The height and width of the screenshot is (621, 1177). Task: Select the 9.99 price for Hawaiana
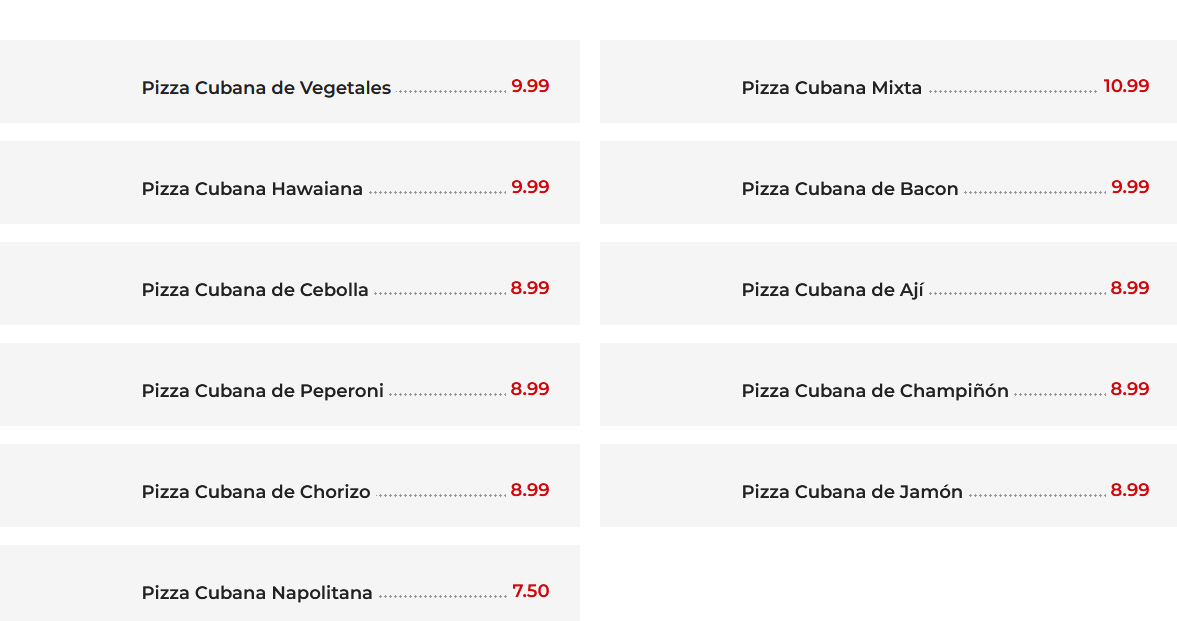[530, 187]
